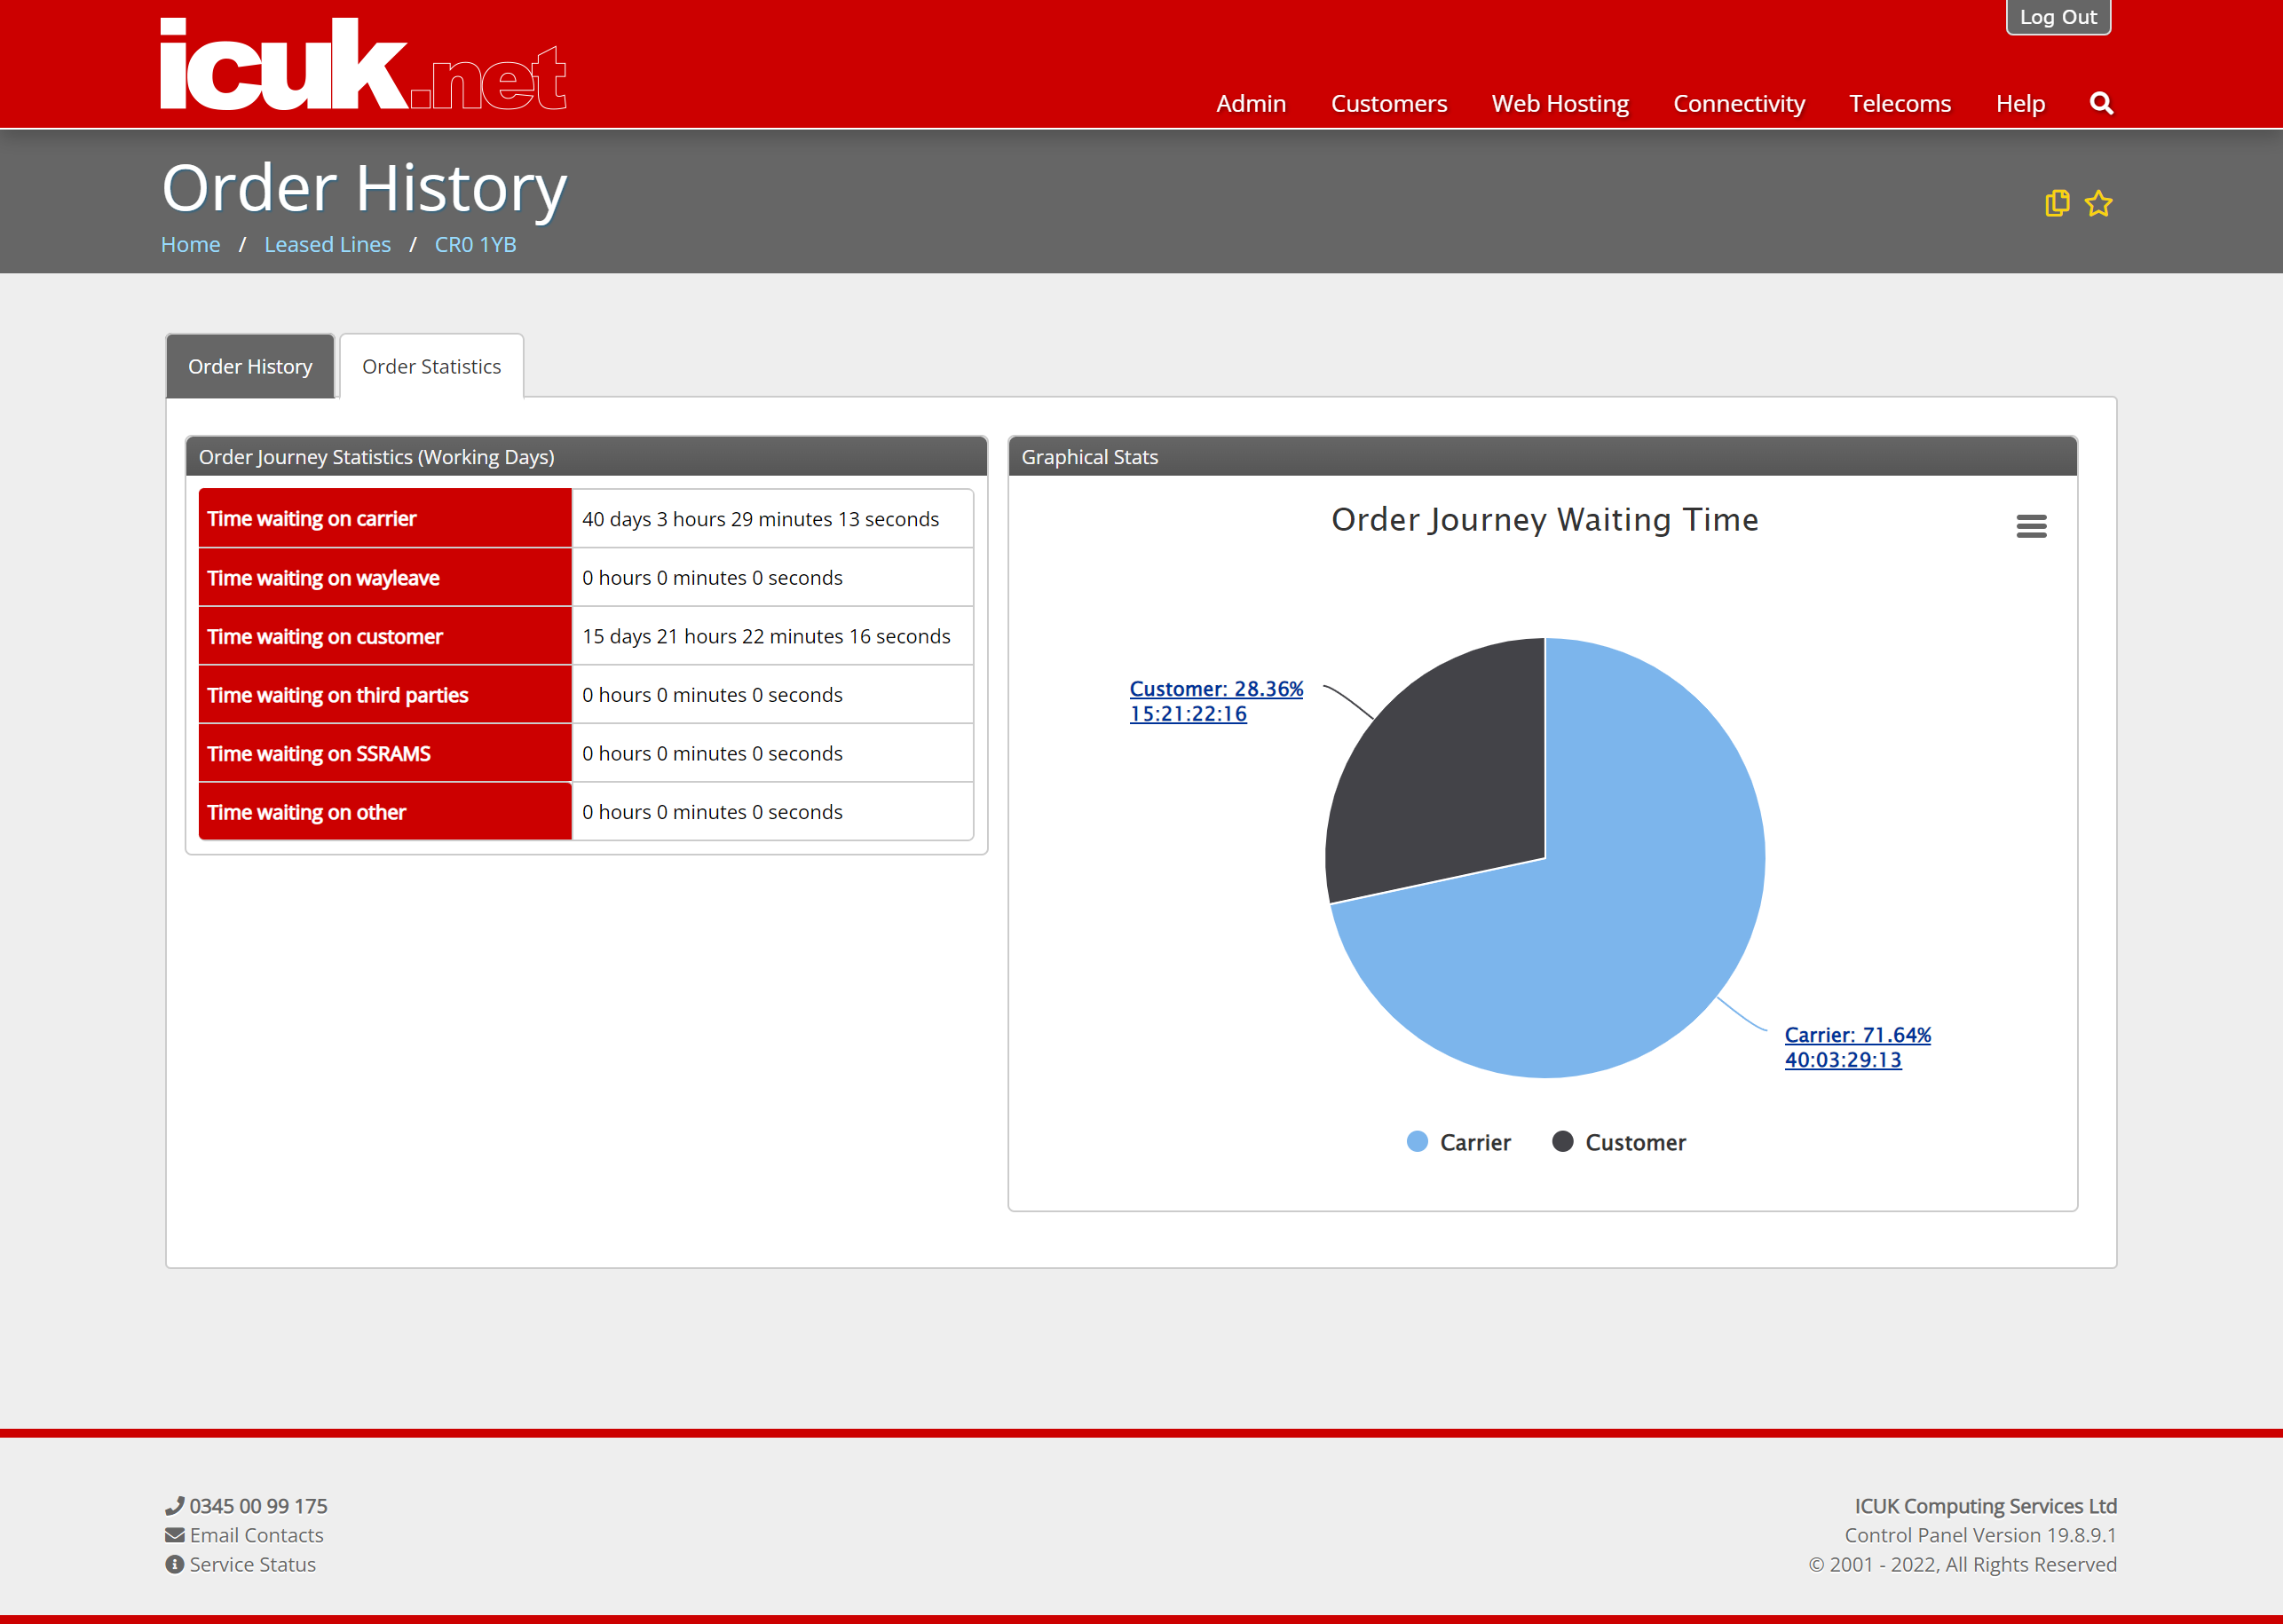The width and height of the screenshot is (2283, 1624).
Task: Toggle the Customer legend item
Action: point(1618,1142)
